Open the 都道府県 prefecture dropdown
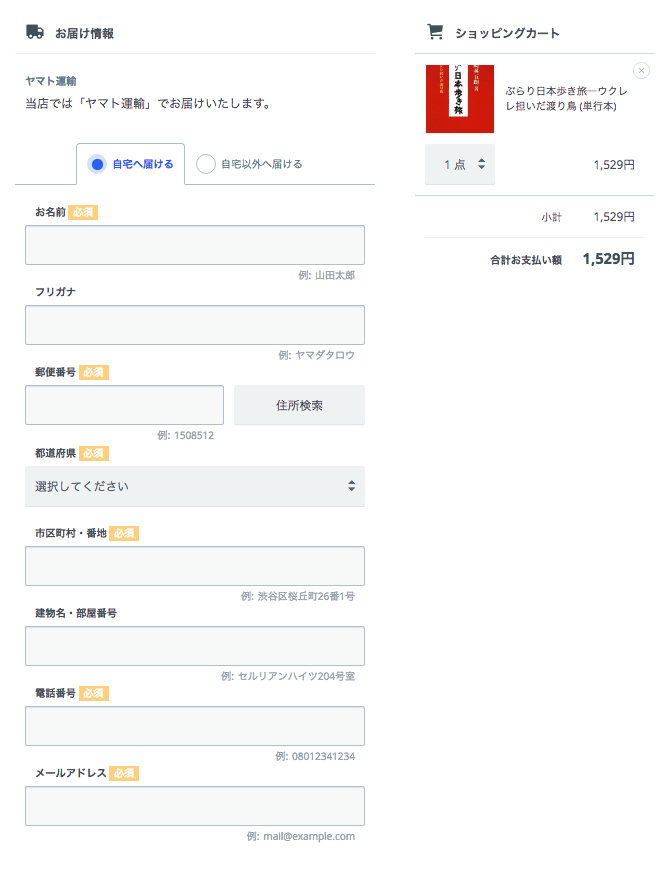This screenshot has height=883, width=667. pos(195,486)
